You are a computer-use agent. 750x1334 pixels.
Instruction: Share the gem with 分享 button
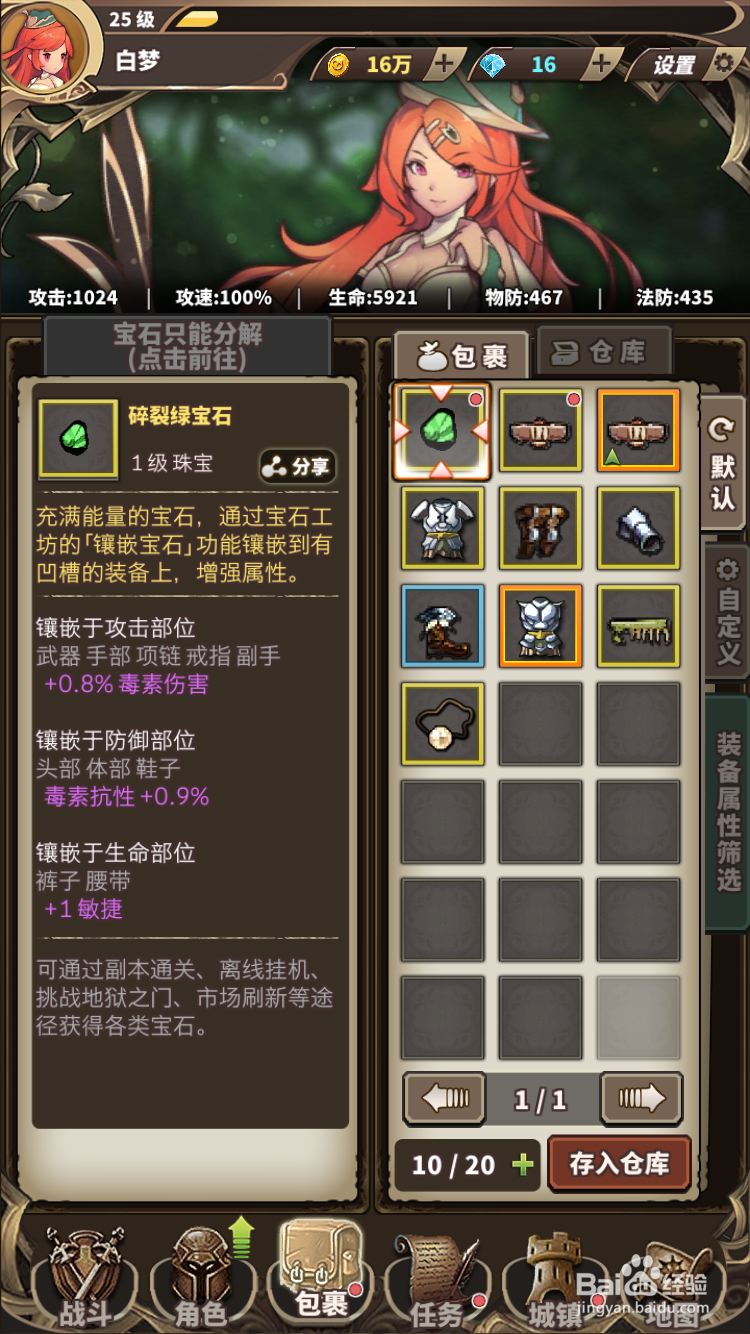(x=297, y=466)
